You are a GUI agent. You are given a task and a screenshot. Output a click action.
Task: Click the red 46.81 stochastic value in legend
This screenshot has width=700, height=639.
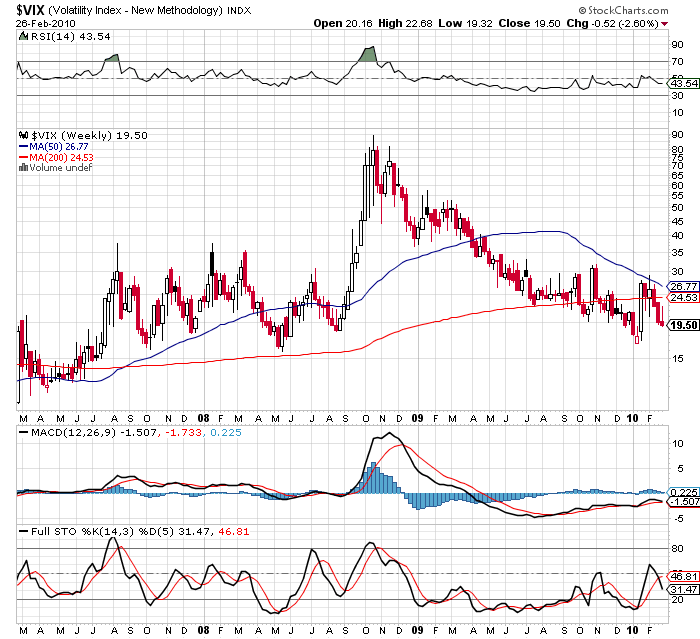click(x=233, y=531)
